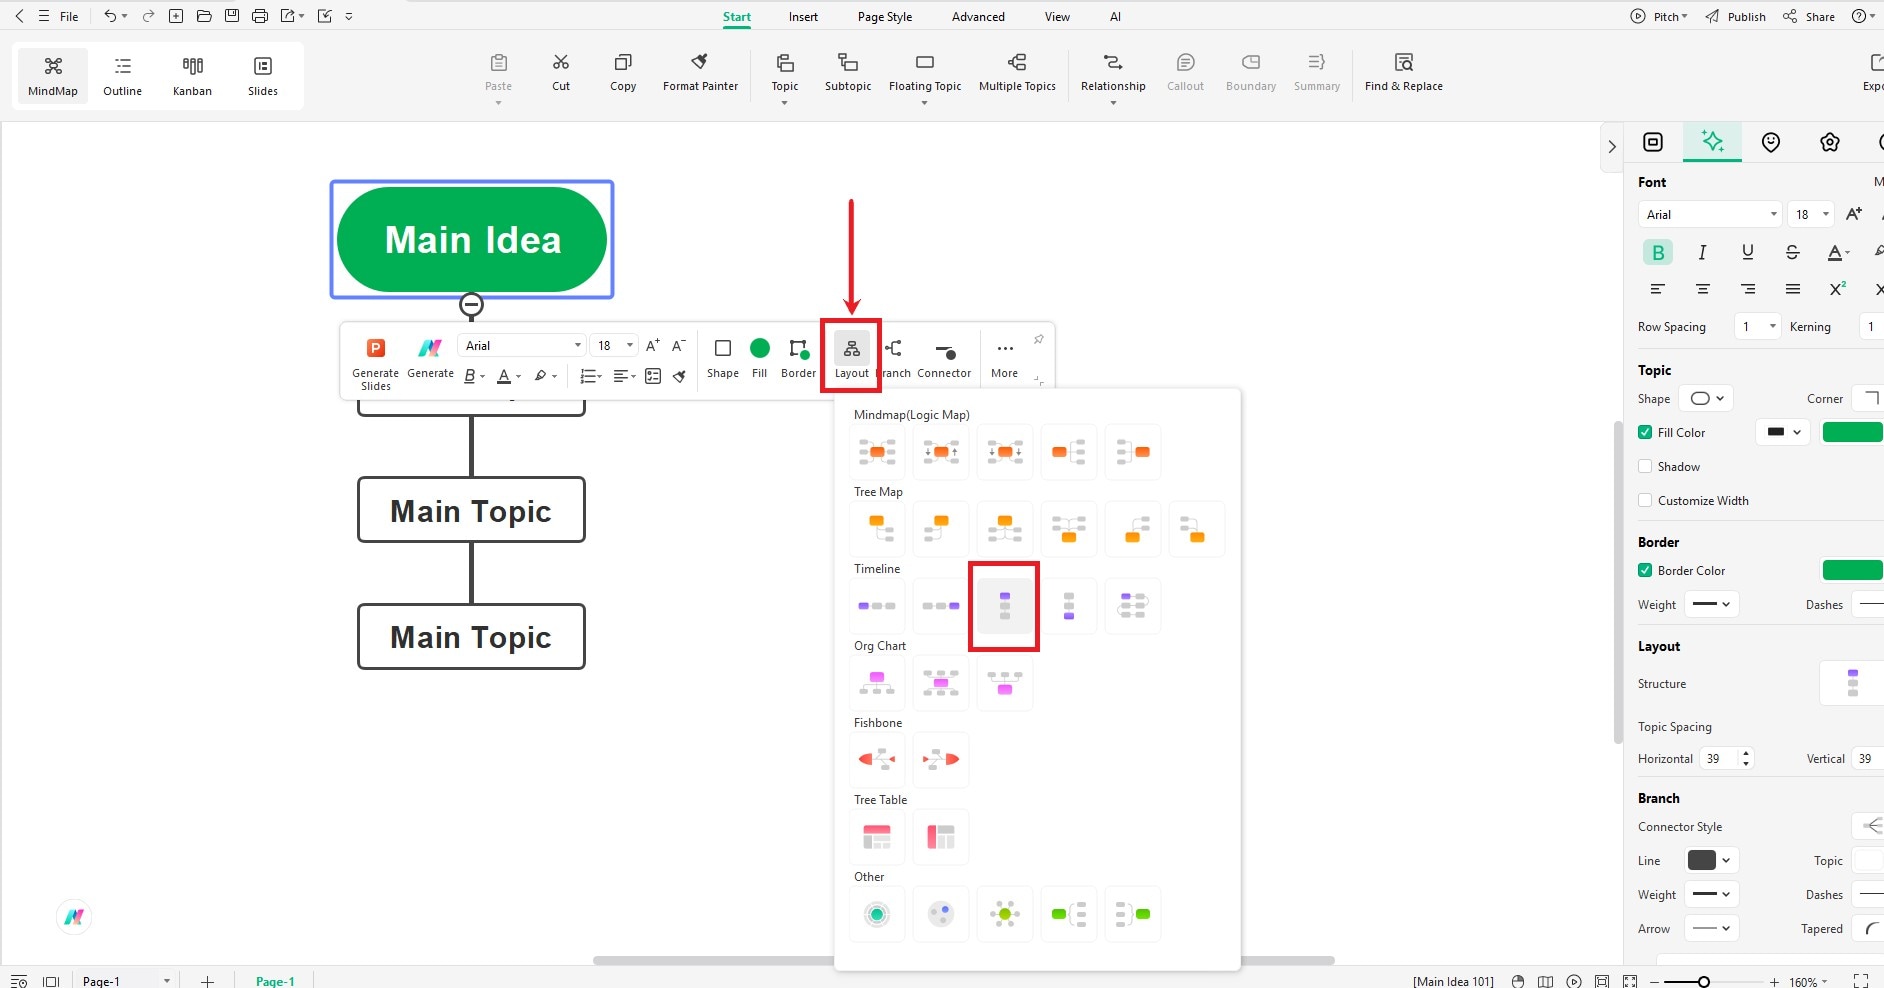Switch to Kanban view mode

click(x=192, y=76)
